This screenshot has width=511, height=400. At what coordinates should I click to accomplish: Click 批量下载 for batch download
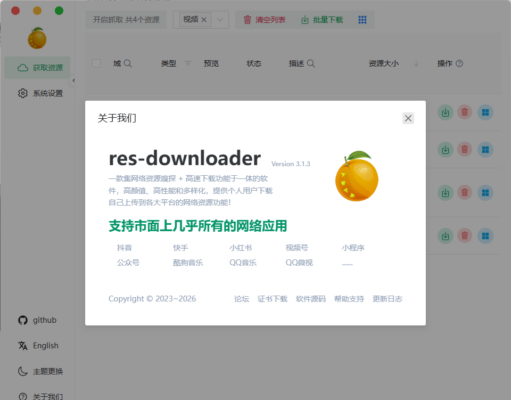tap(322, 20)
